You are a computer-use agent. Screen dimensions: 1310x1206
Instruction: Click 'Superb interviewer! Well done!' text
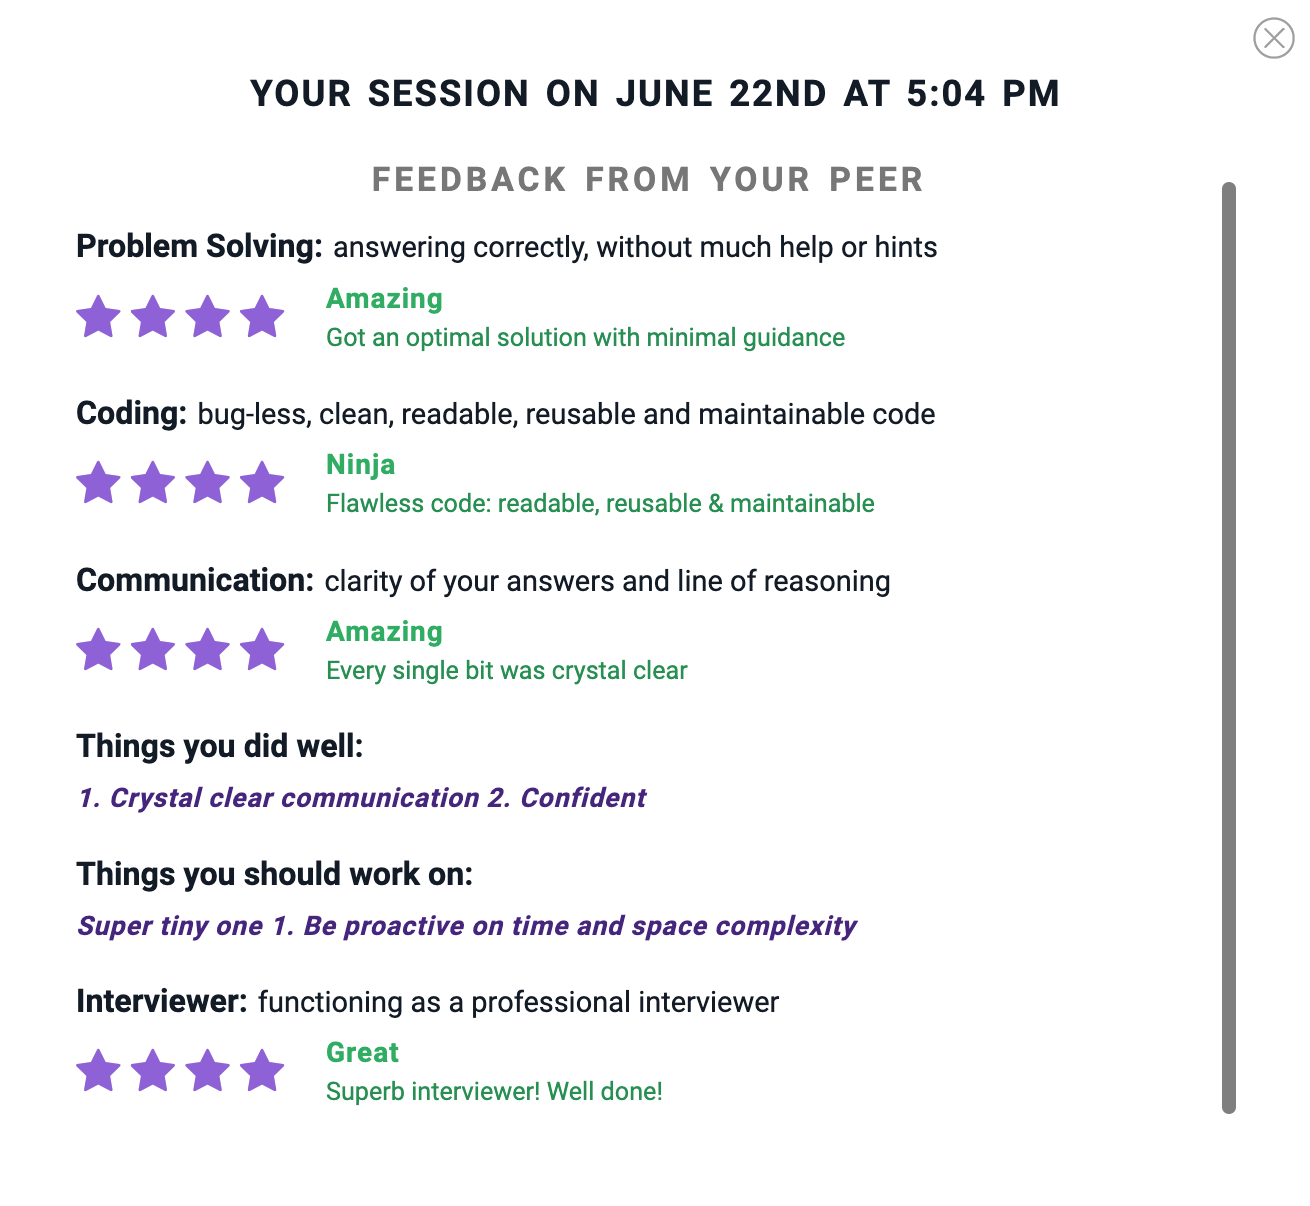point(494,1091)
